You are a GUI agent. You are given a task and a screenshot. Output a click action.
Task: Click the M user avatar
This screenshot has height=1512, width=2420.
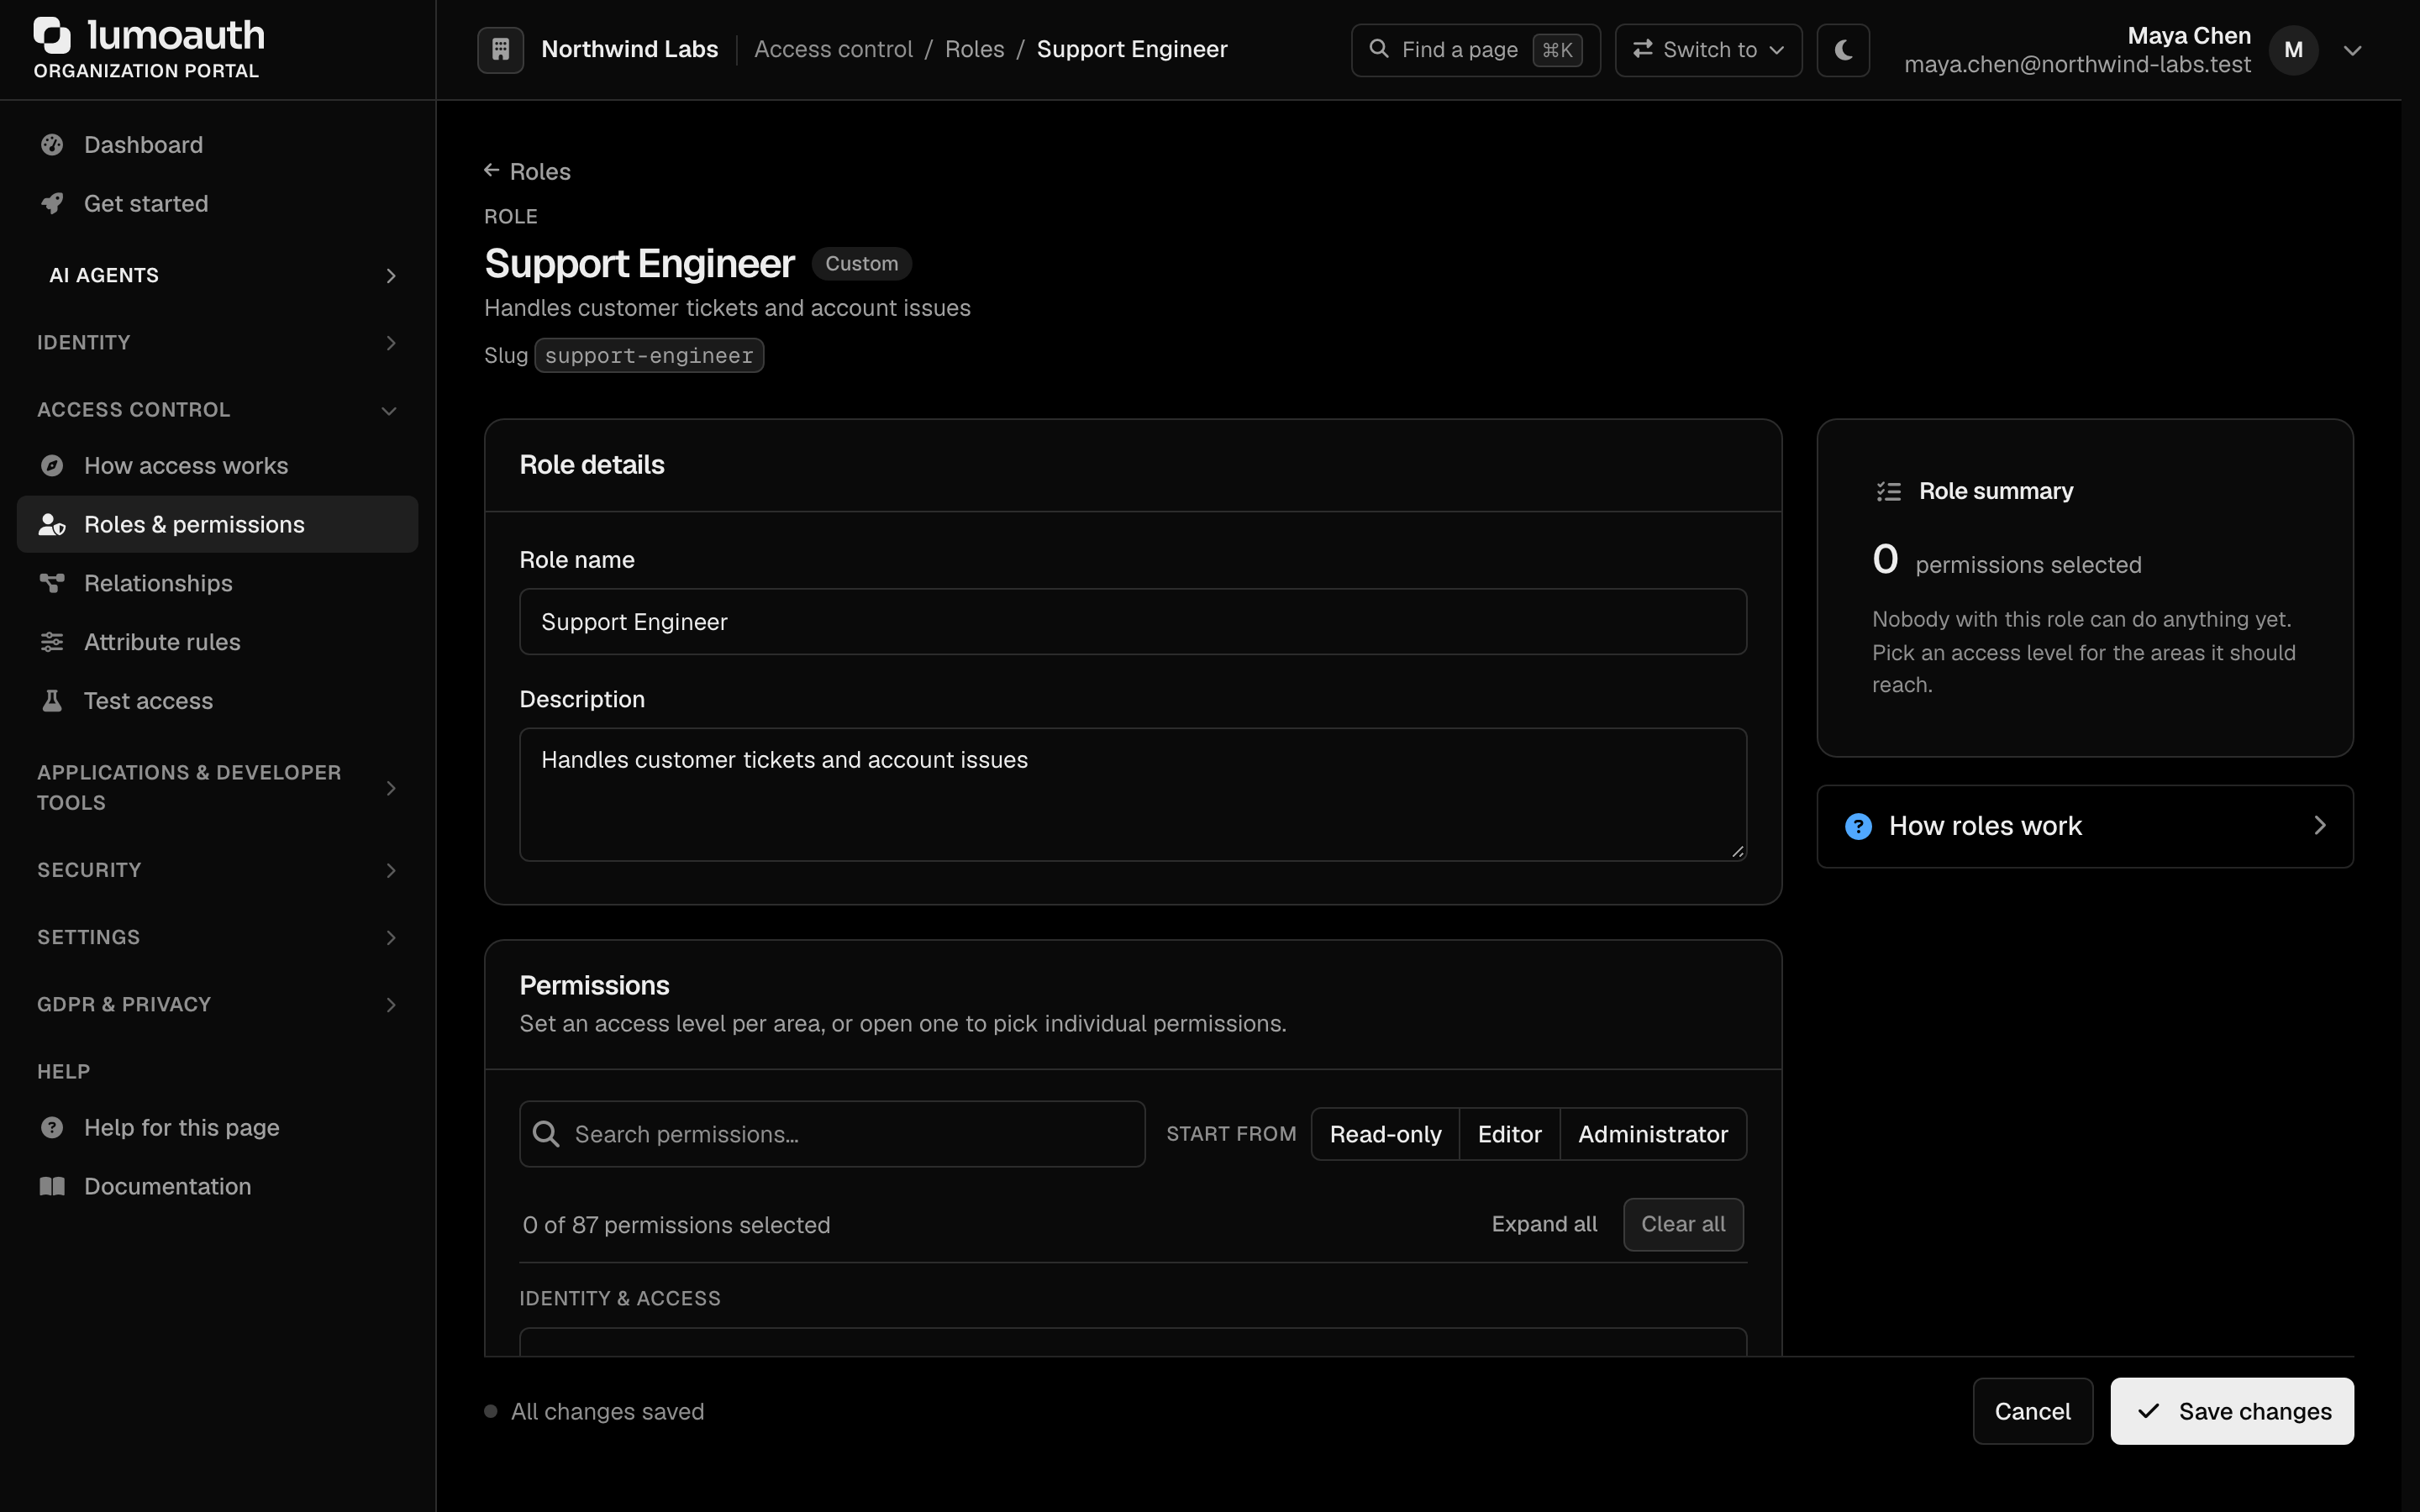[x=2293, y=50]
